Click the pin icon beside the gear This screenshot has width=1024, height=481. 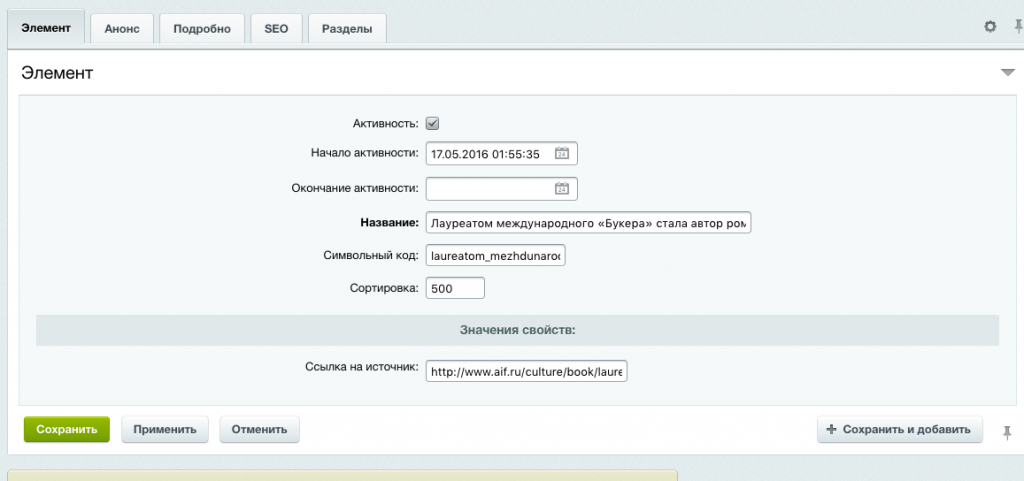(1018, 27)
